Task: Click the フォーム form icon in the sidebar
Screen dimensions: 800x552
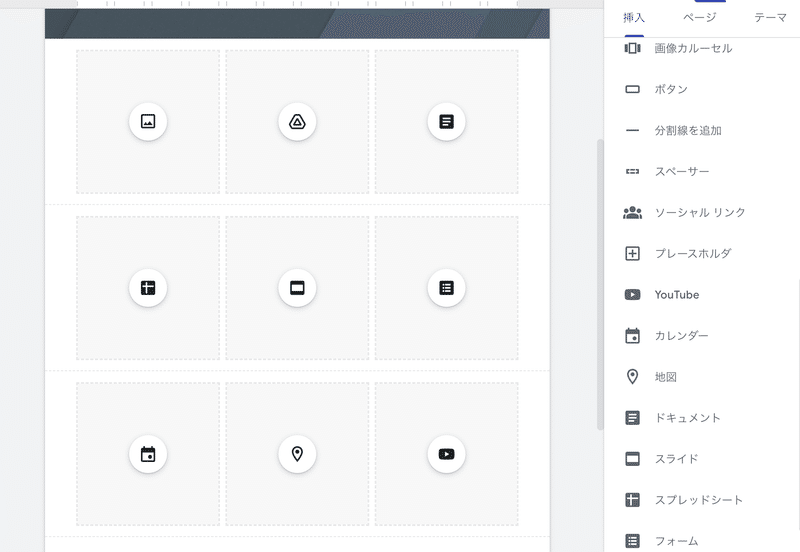Action: pos(632,541)
